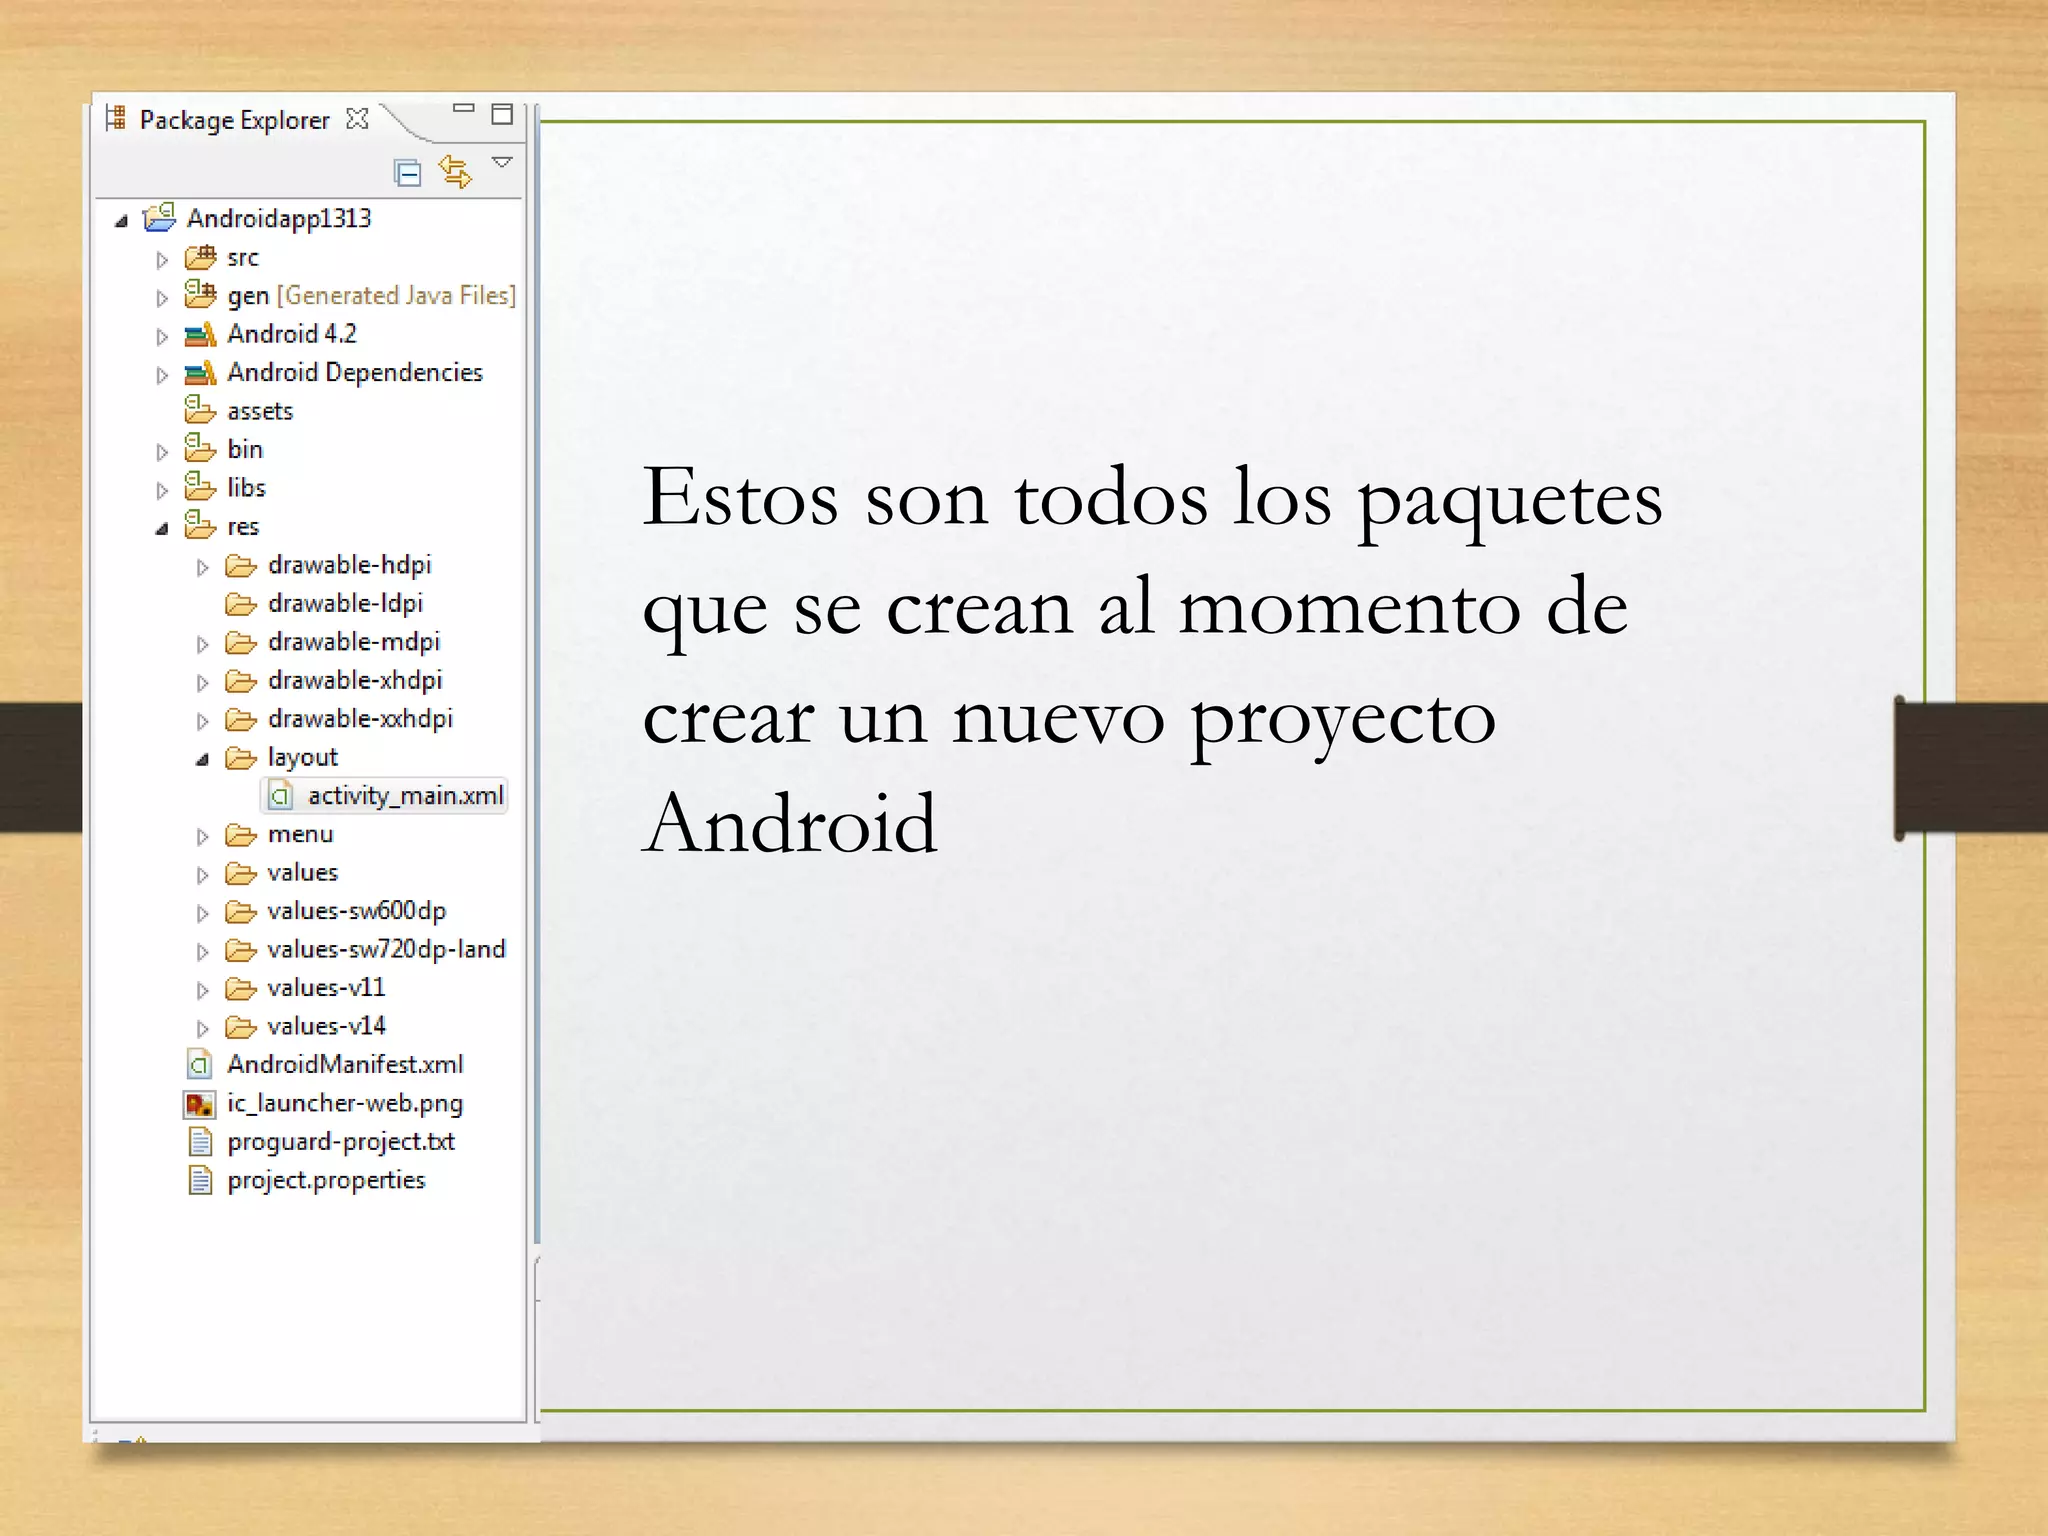Expand the menu folder arrow
This screenshot has width=2048, height=1536.
point(202,836)
